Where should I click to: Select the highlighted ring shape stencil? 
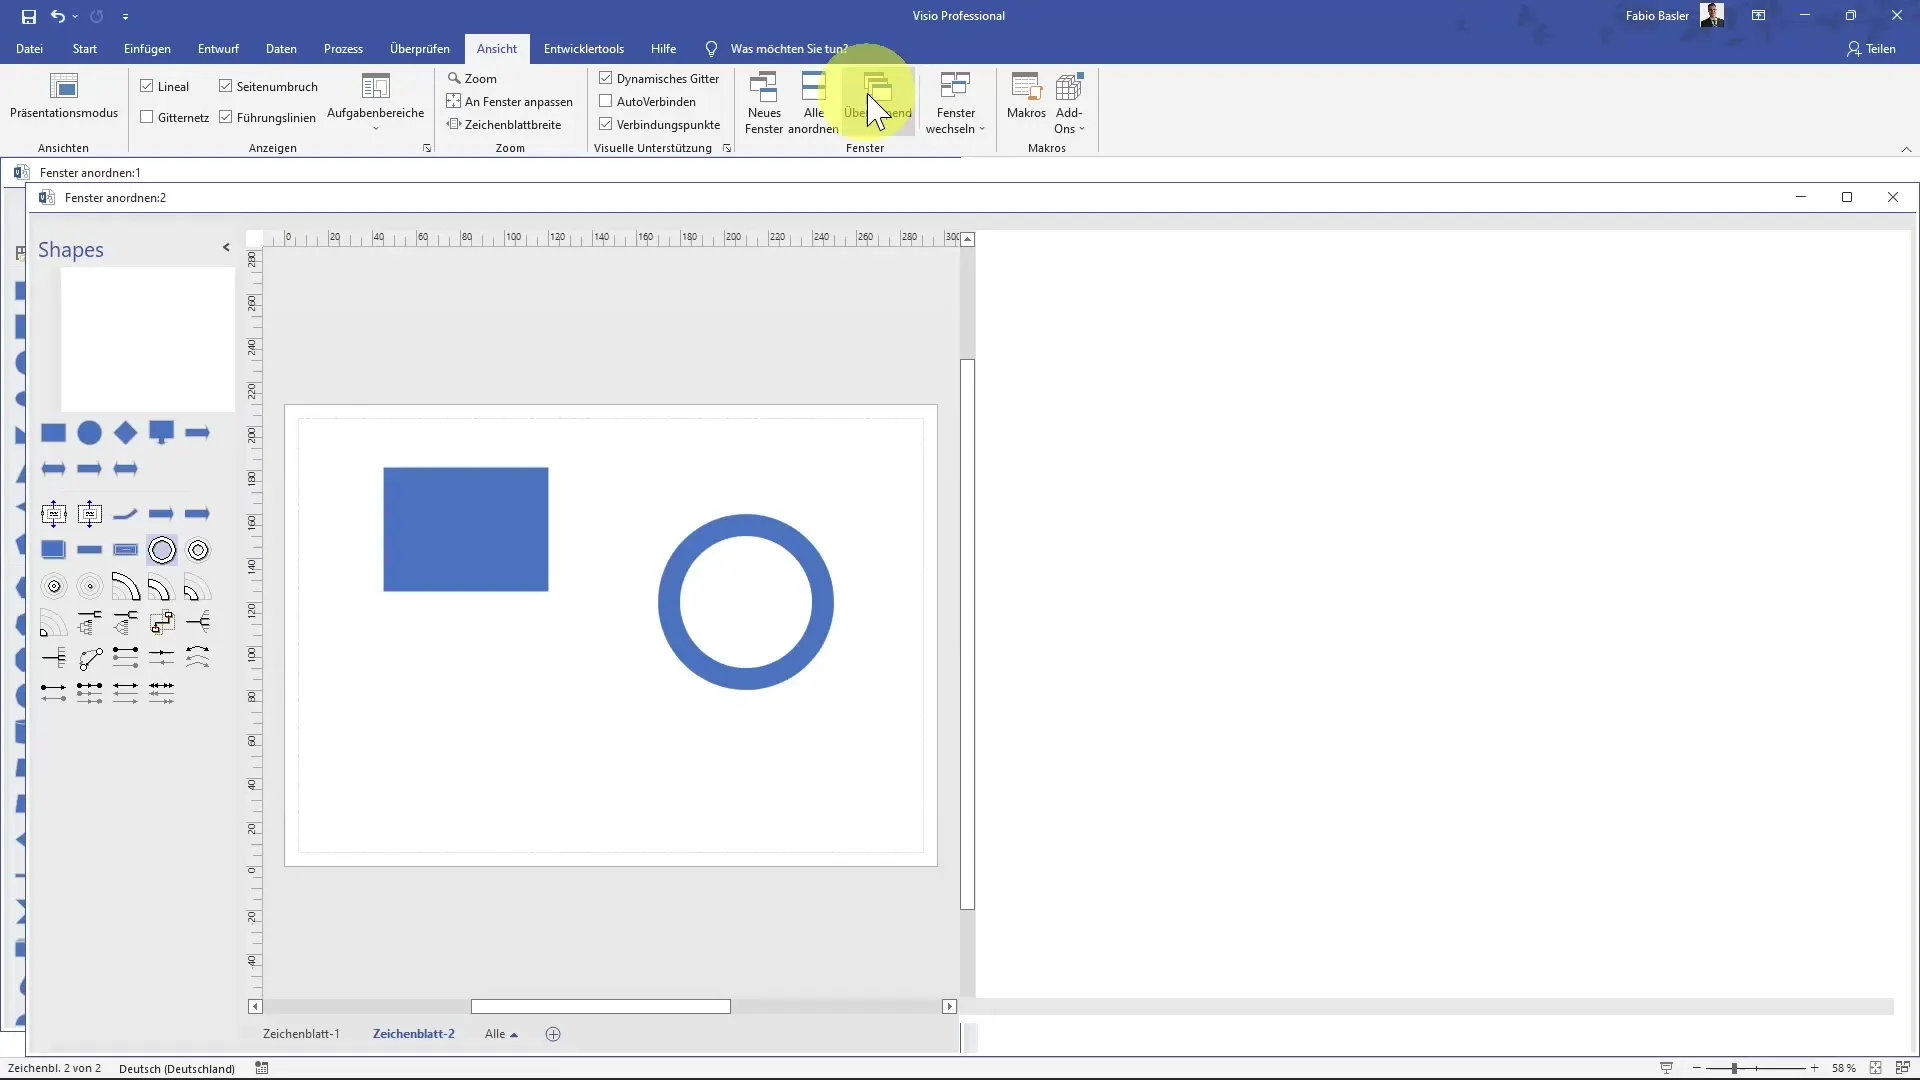(x=162, y=550)
